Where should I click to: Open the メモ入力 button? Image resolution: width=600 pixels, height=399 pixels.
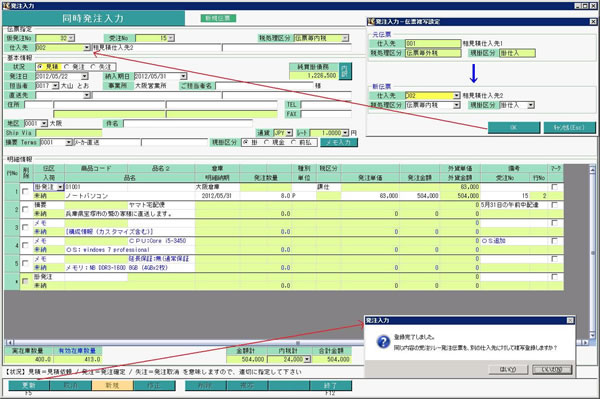(339, 142)
